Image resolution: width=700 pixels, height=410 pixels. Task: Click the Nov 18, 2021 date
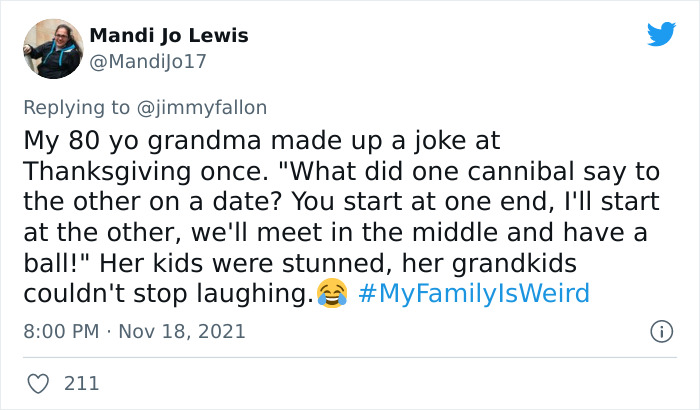tap(181, 331)
